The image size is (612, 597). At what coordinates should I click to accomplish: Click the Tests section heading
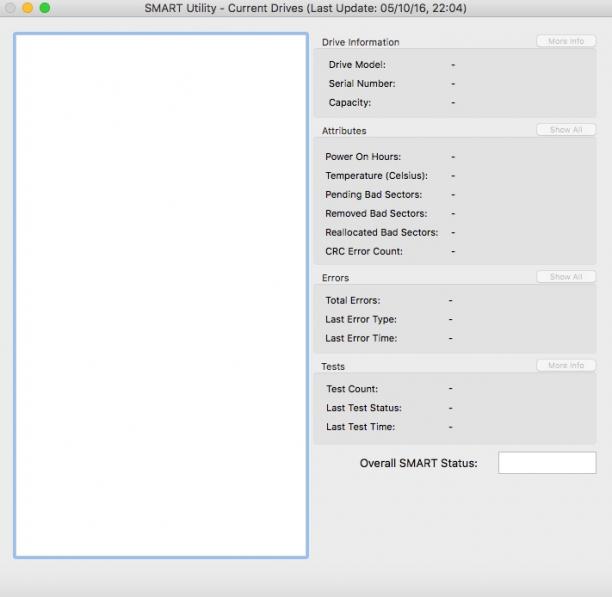(333, 366)
